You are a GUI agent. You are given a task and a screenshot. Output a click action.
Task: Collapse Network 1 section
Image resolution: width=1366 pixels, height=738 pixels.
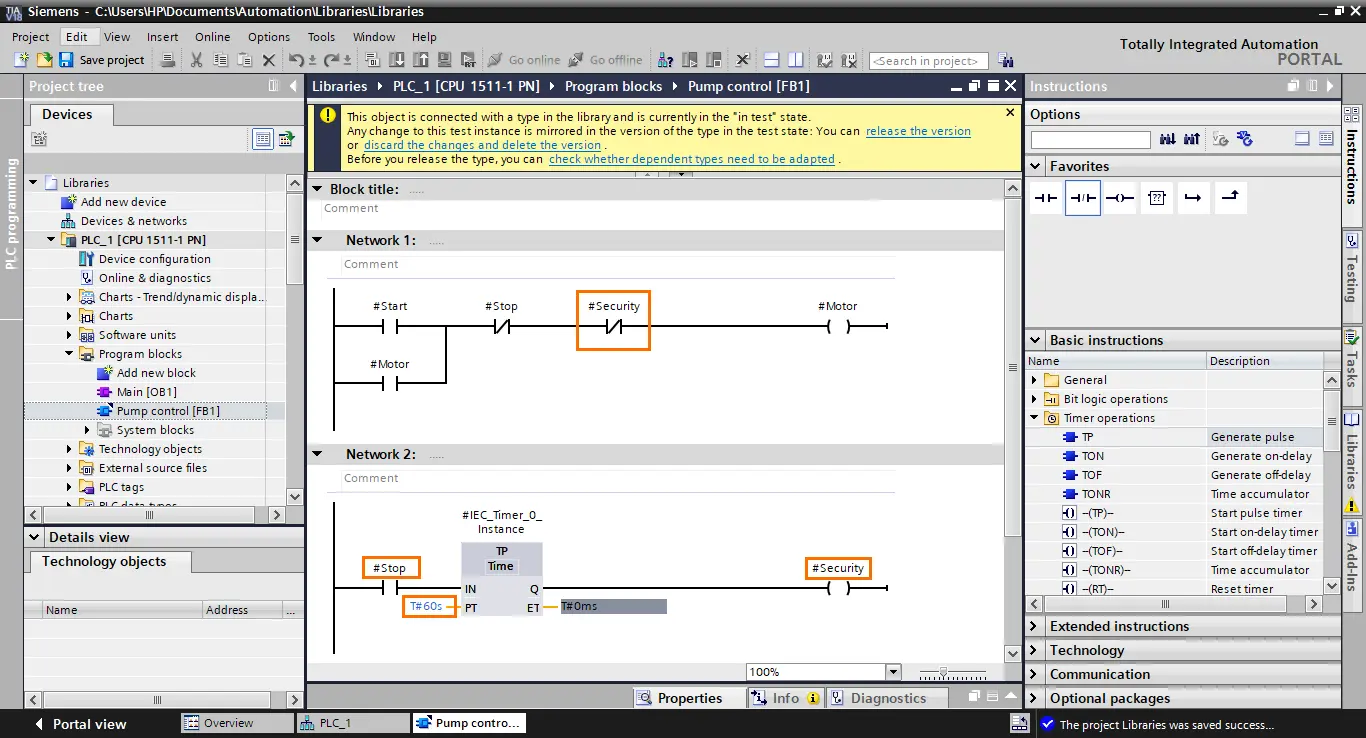point(317,240)
